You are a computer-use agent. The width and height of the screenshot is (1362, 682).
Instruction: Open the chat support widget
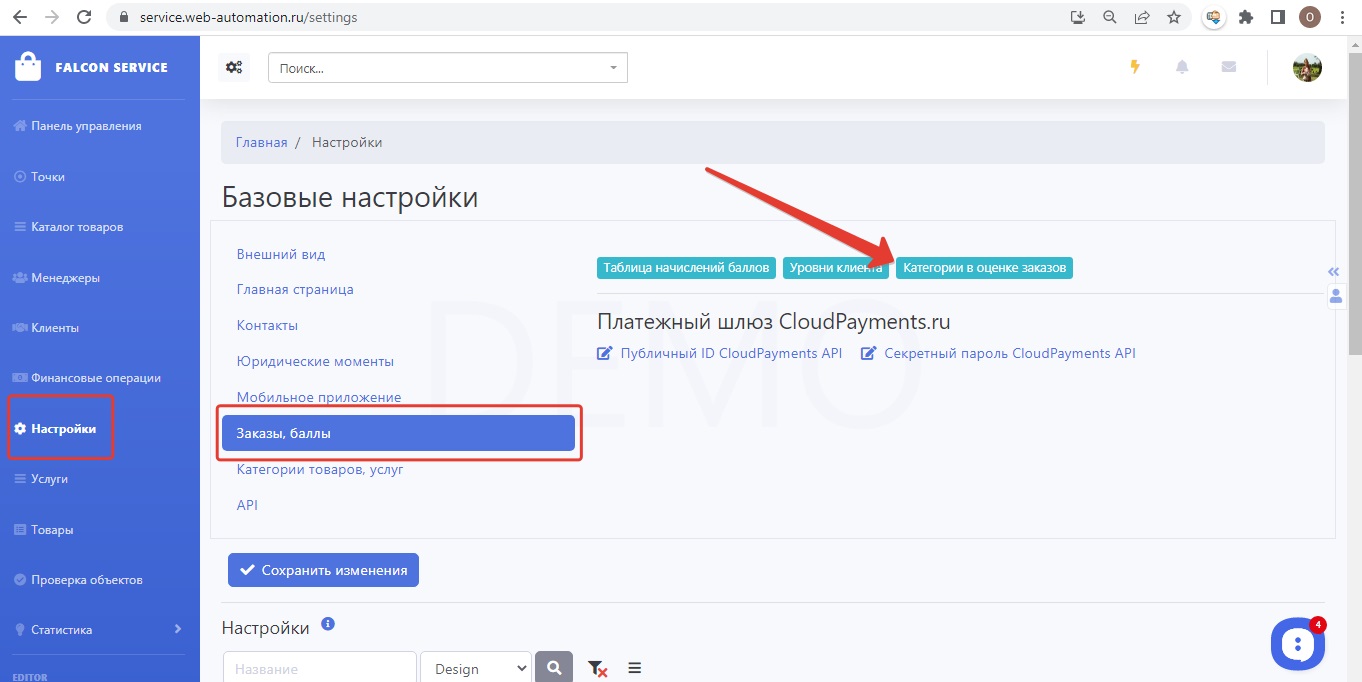[x=1297, y=644]
